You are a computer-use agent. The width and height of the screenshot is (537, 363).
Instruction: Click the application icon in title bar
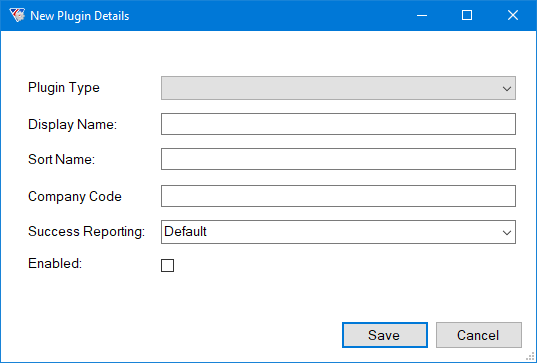point(17,15)
